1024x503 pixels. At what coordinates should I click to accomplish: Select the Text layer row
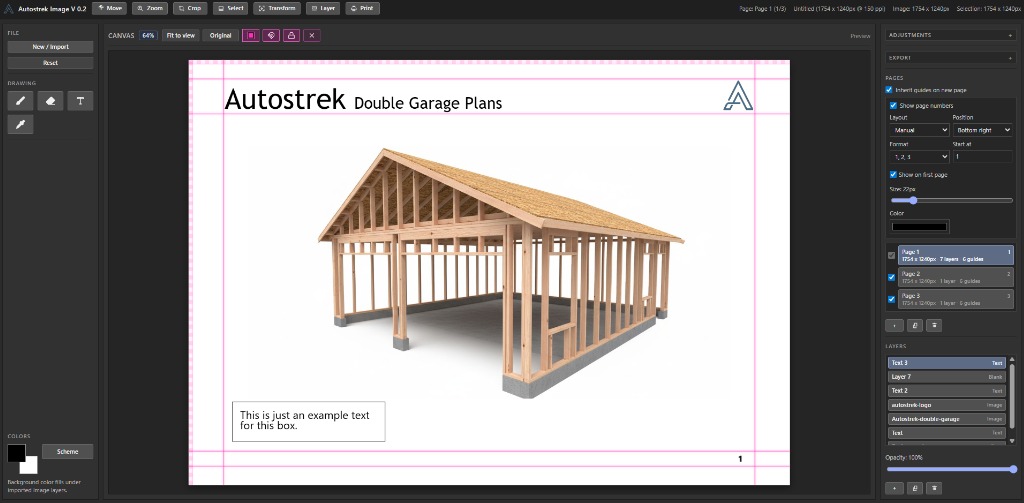(x=946, y=432)
